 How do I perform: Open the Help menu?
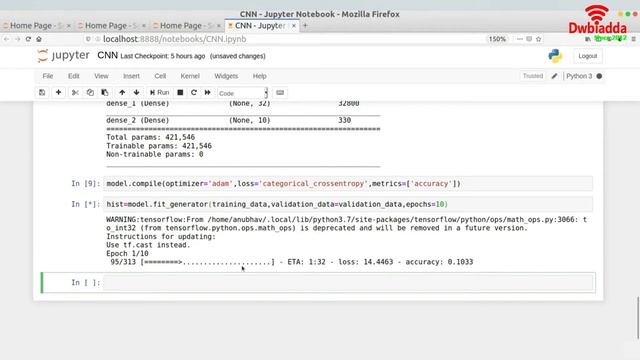point(260,76)
